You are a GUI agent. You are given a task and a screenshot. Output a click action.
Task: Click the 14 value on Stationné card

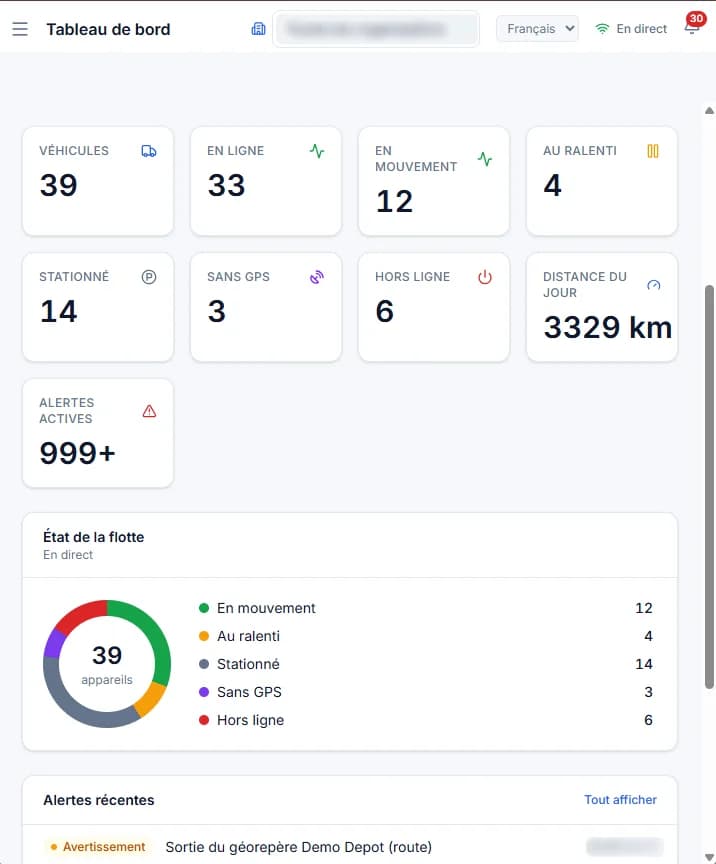pyautogui.click(x=58, y=311)
